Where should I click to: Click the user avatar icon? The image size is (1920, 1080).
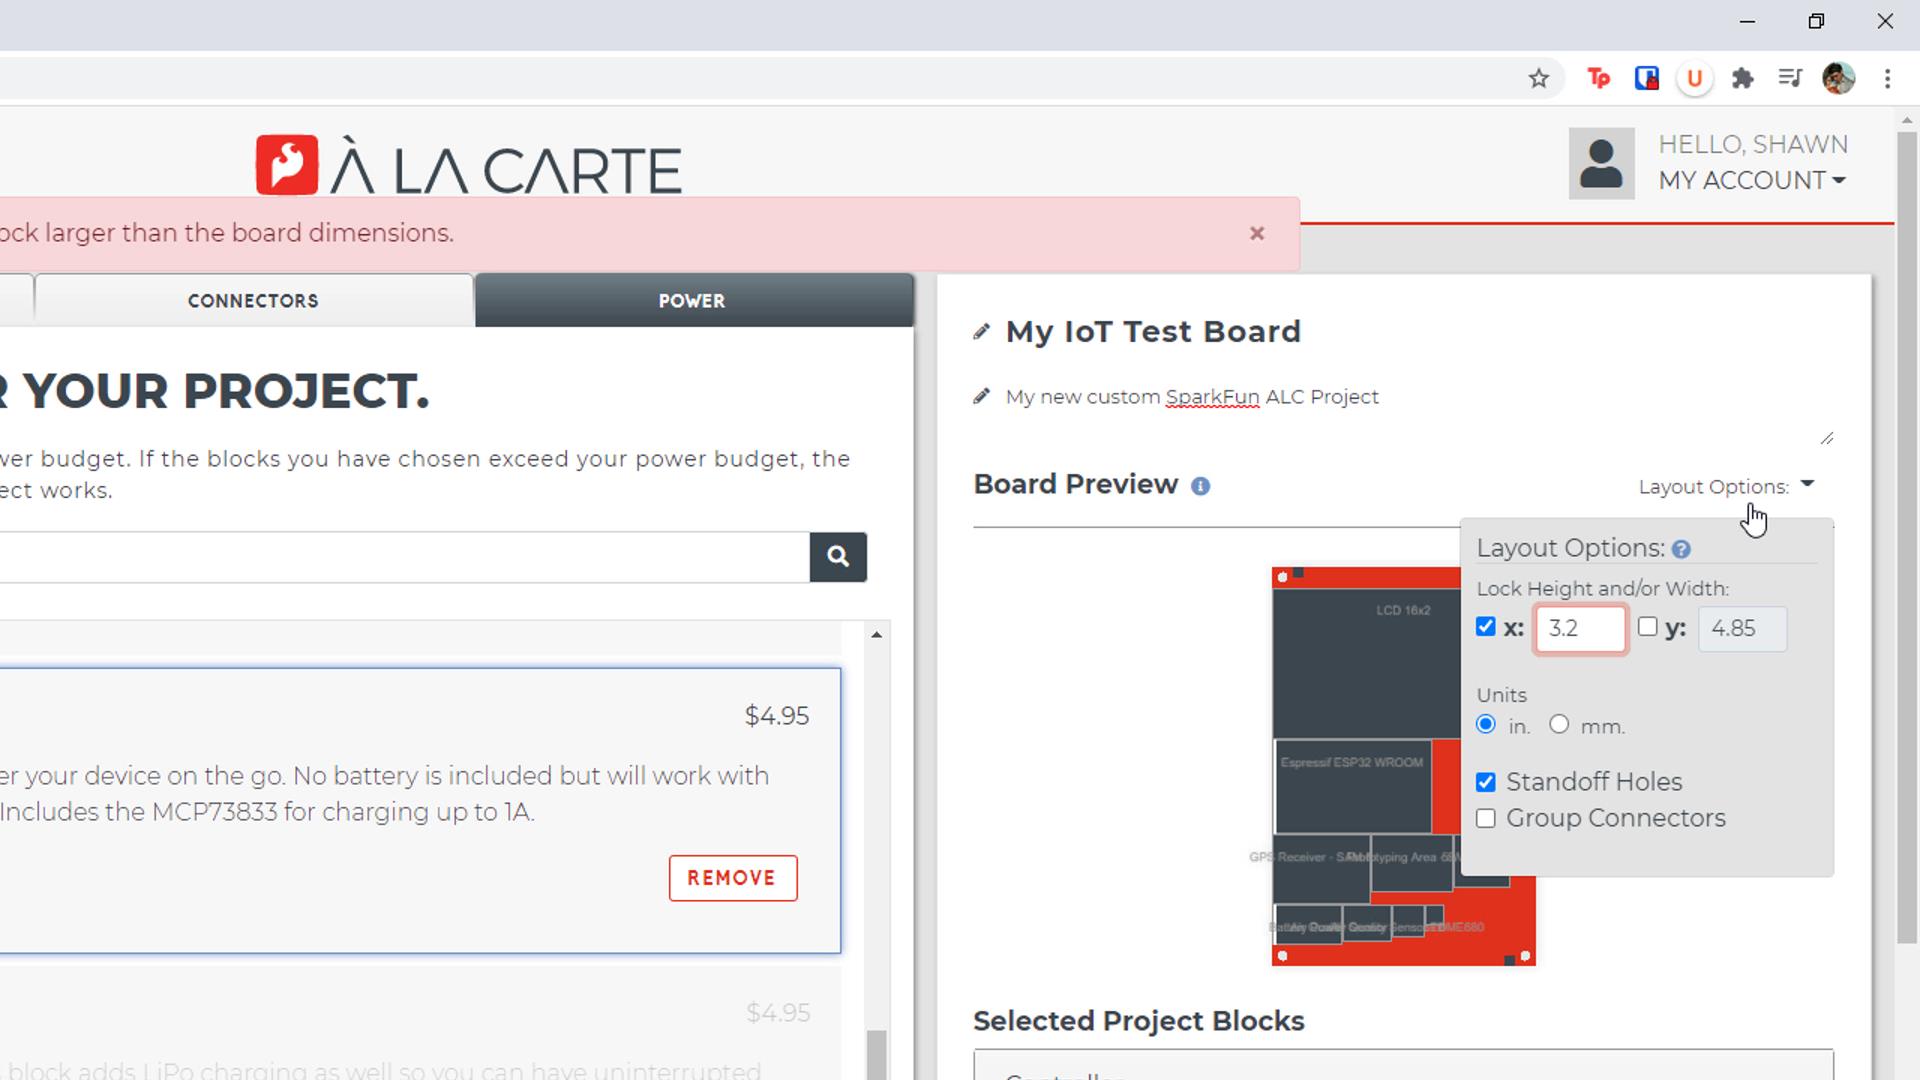coord(1601,164)
